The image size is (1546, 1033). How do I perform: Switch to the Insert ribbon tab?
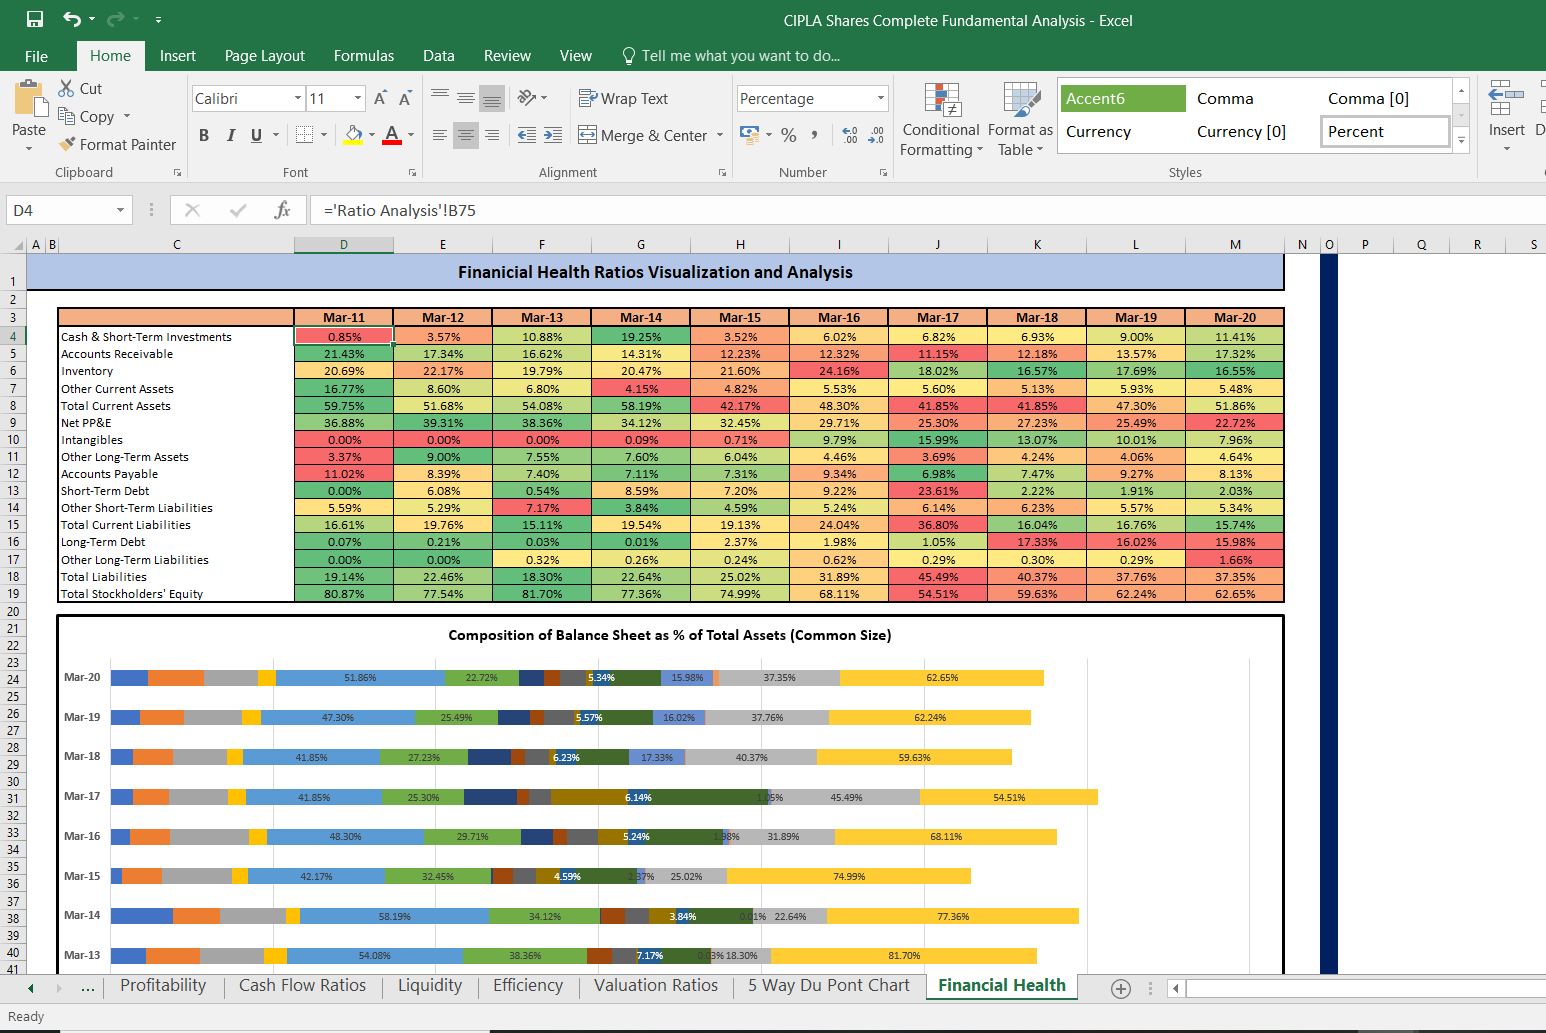178,56
